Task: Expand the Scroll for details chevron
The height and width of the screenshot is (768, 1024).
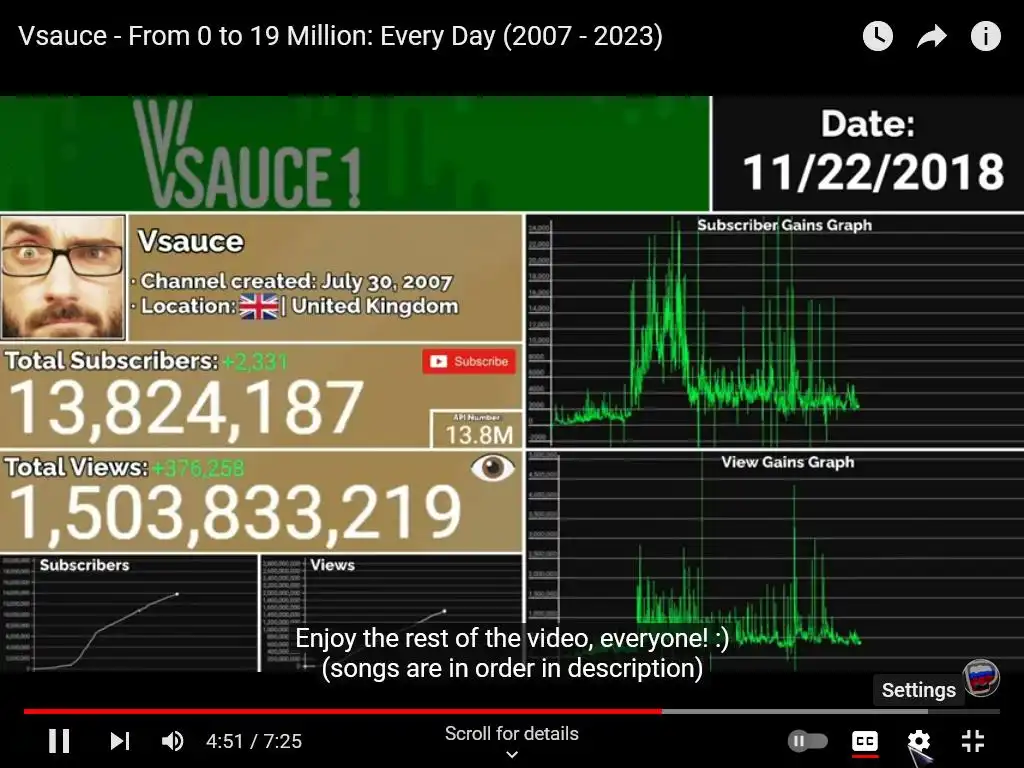Action: click(512, 755)
